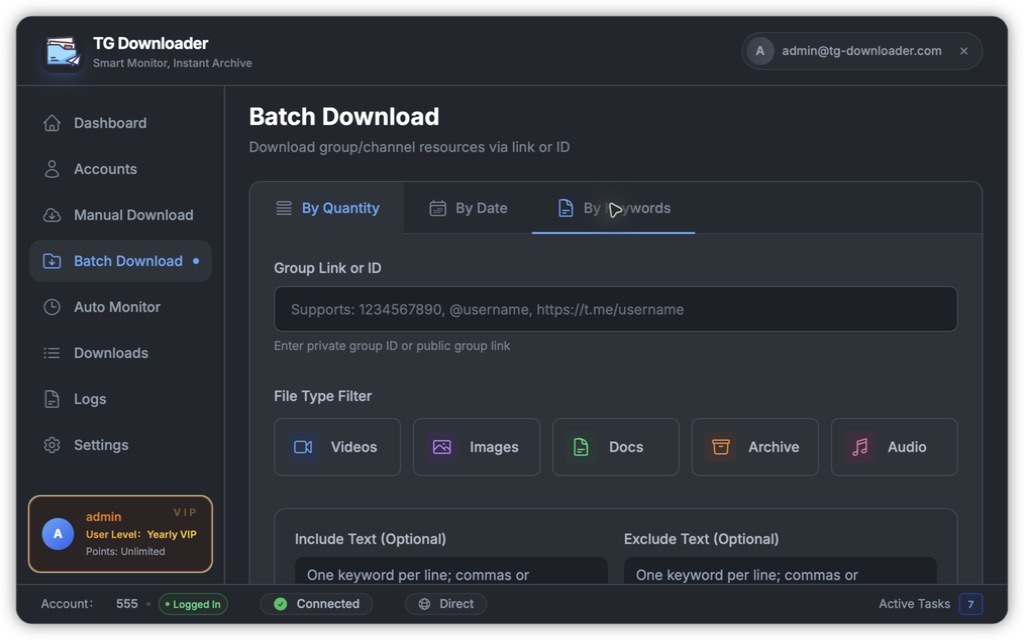Viewport: 1024px width, 640px height.
Task: Toggle the Archive file type filter
Action: pos(754,447)
